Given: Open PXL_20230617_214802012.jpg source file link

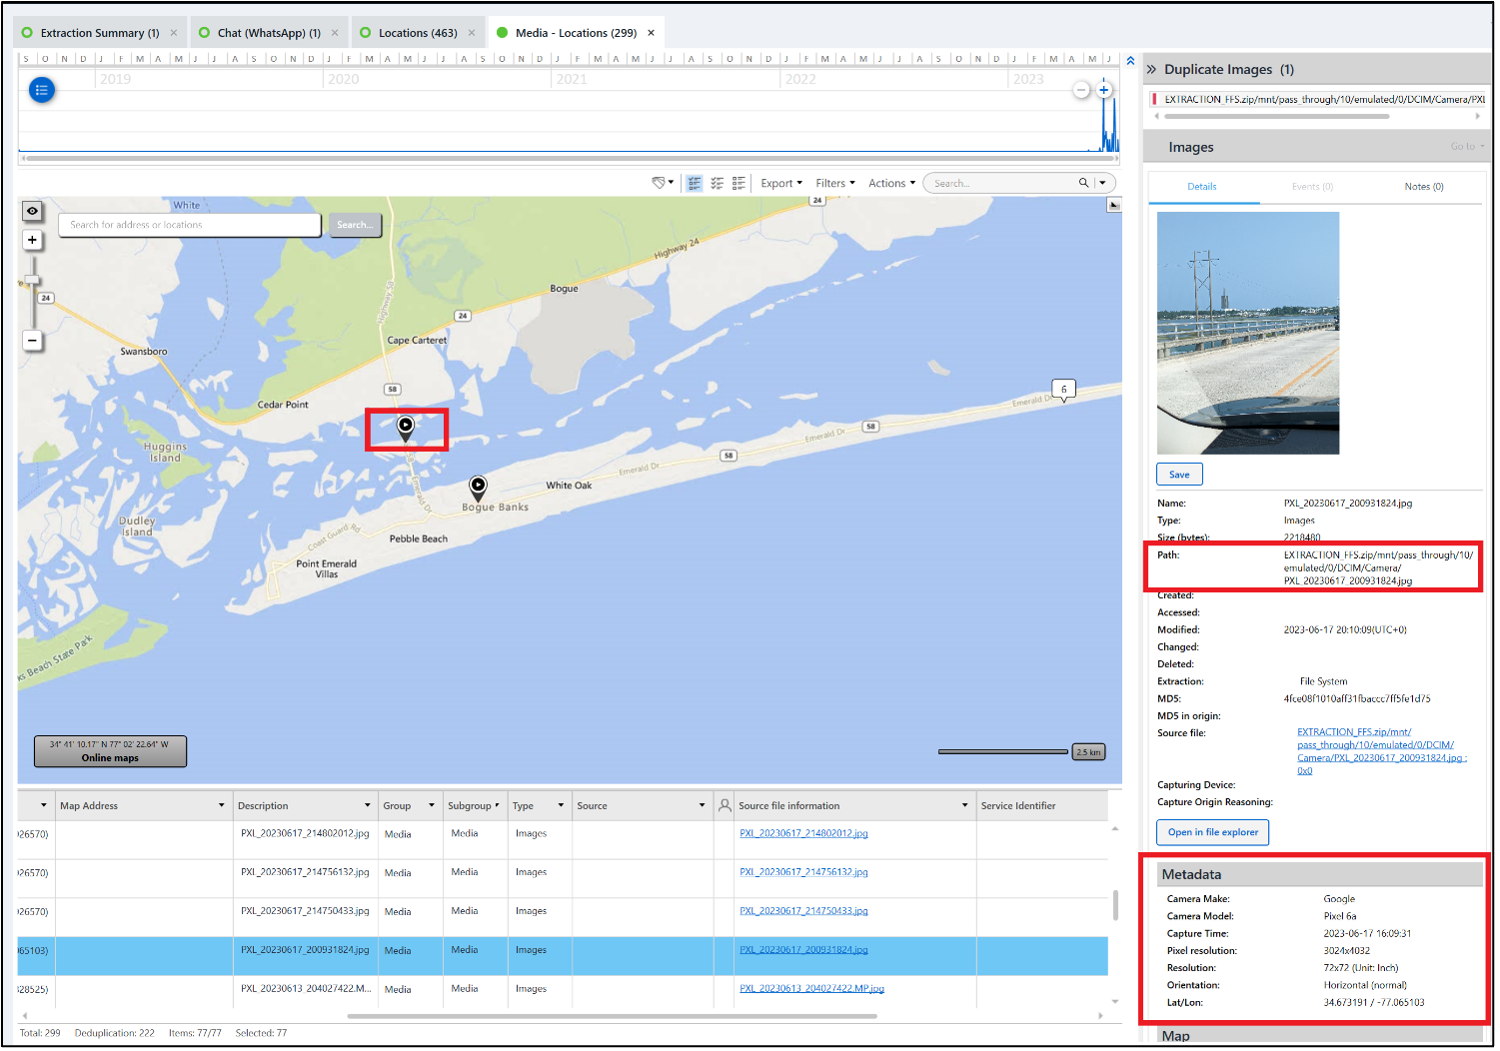Looking at the screenshot, I should tap(803, 833).
